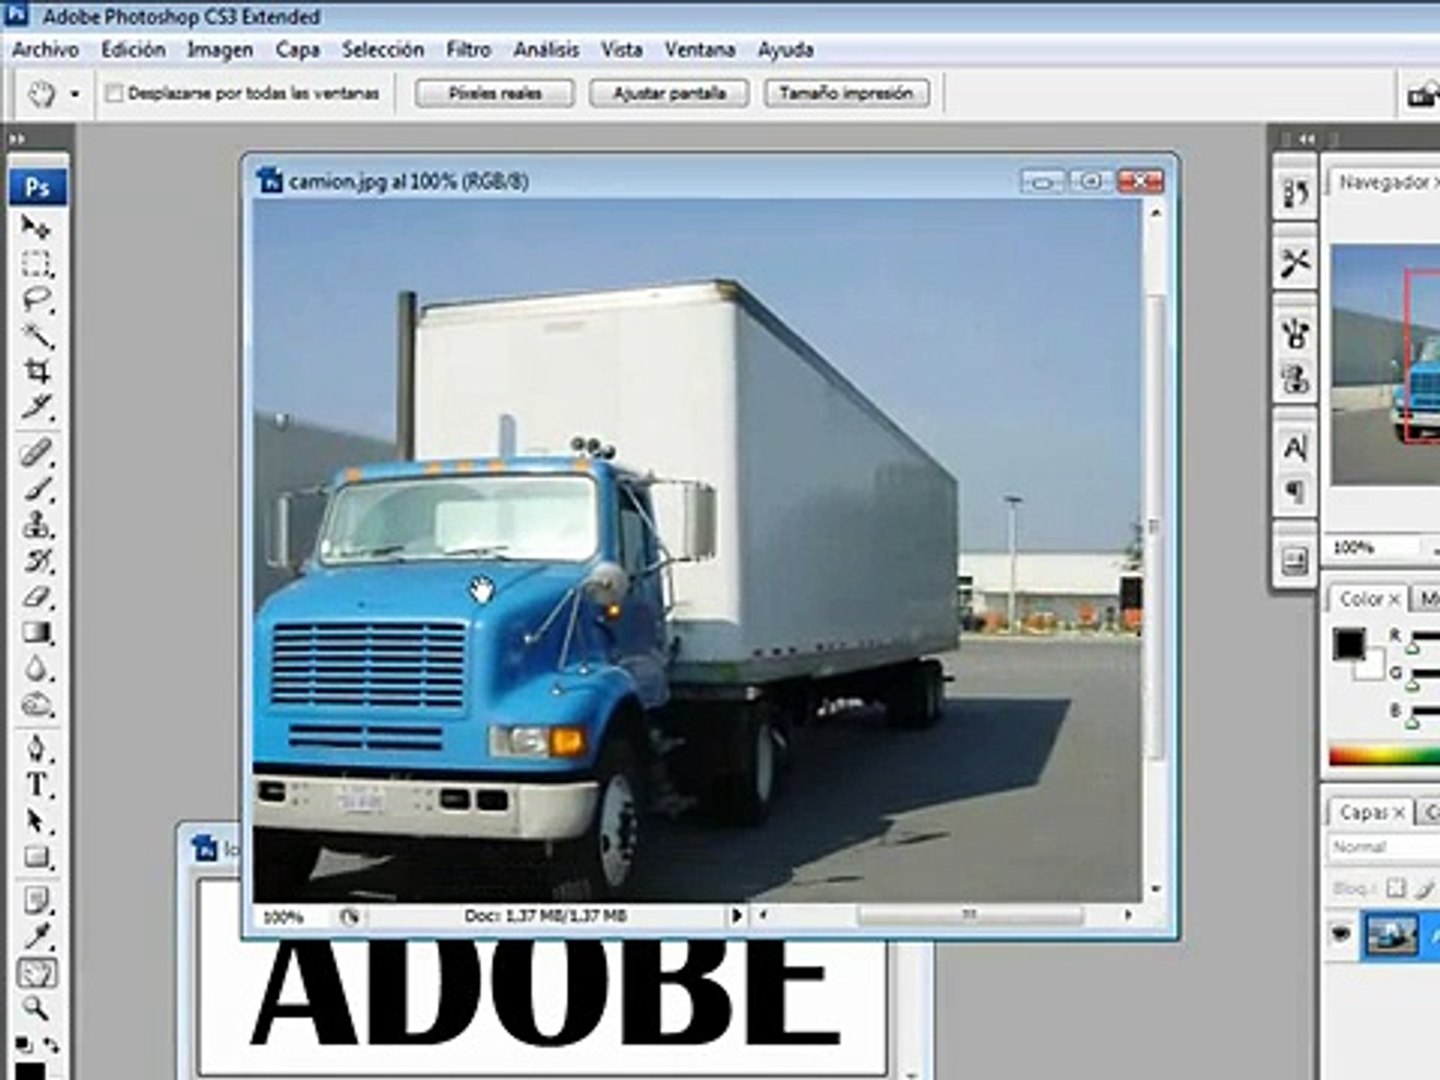Select the Clone Stamp tool
This screenshot has width=1440, height=1080.
click(x=36, y=524)
